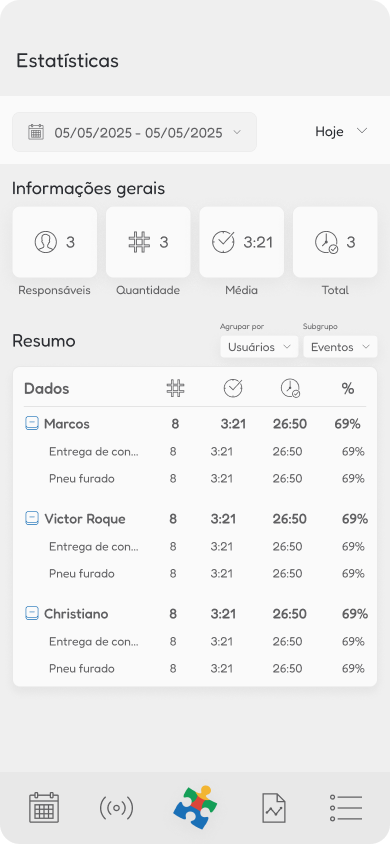Open the date range 05/05/2025 picker
390x844 pixels.
(x=134, y=132)
